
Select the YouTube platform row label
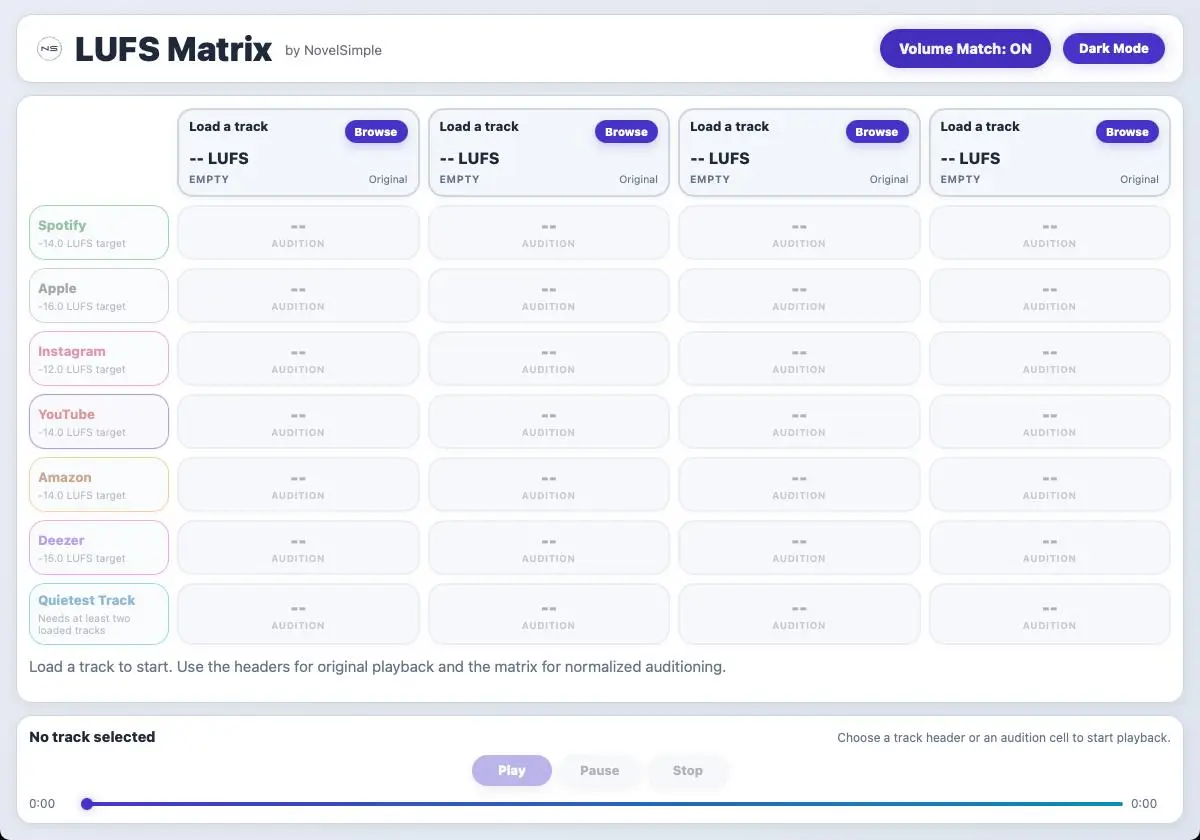point(99,422)
